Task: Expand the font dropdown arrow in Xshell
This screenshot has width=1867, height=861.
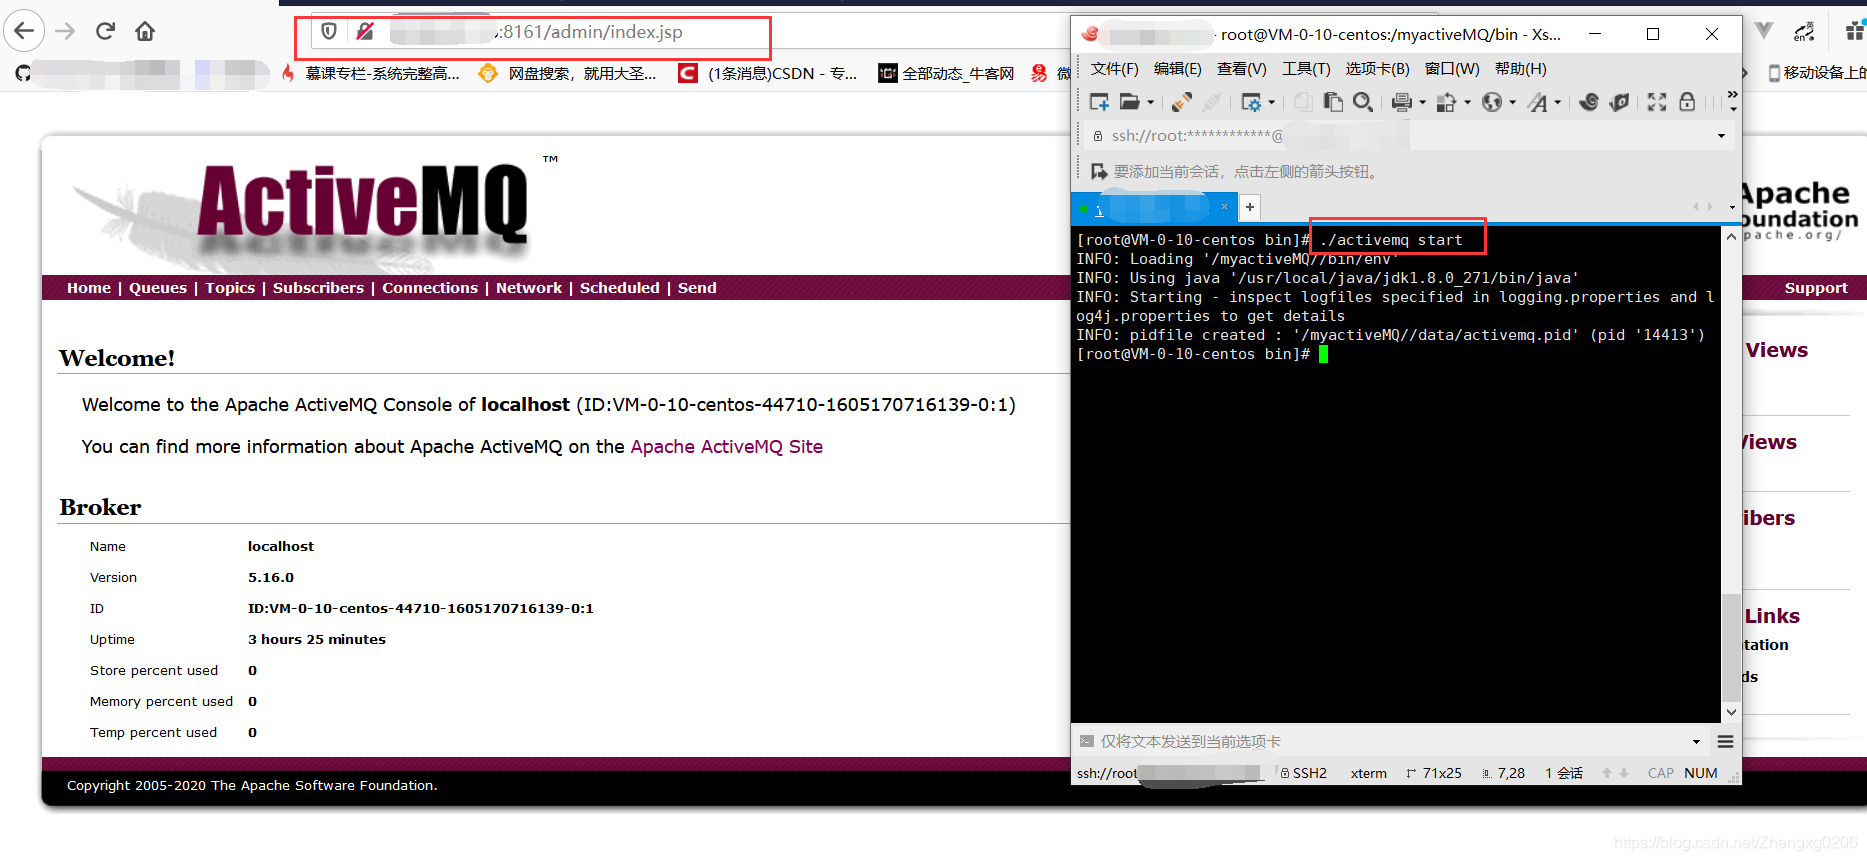Action: pos(1558,102)
